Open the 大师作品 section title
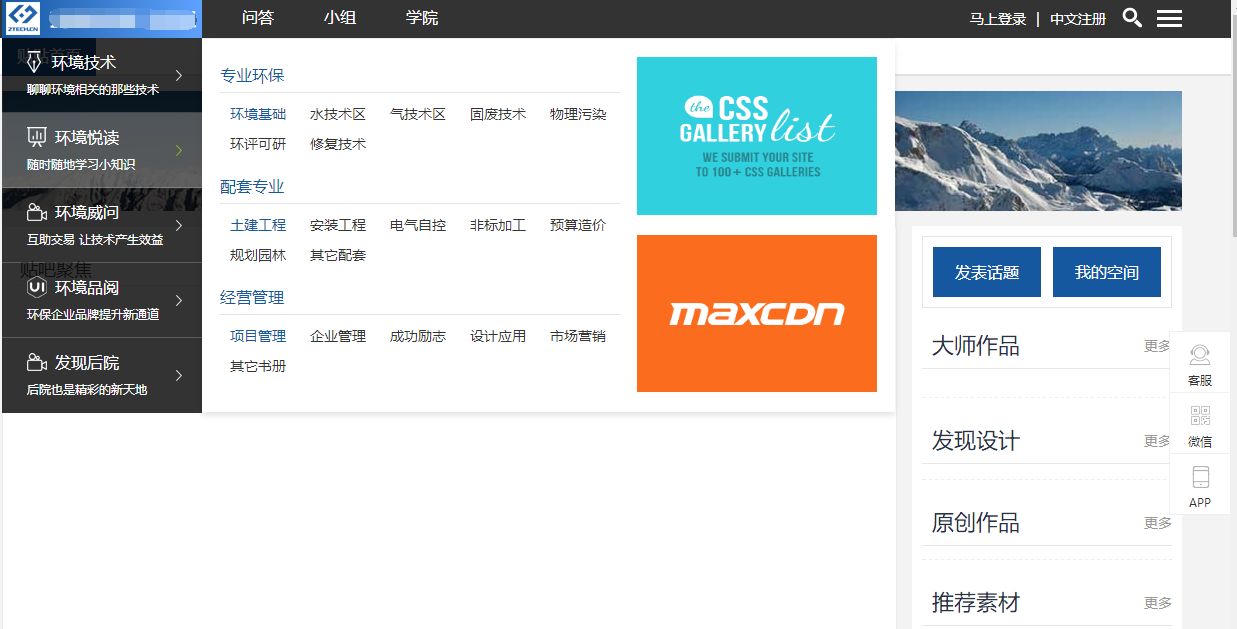Image resolution: width=1237 pixels, height=629 pixels. pyautogui.click(x=976, y=347)
